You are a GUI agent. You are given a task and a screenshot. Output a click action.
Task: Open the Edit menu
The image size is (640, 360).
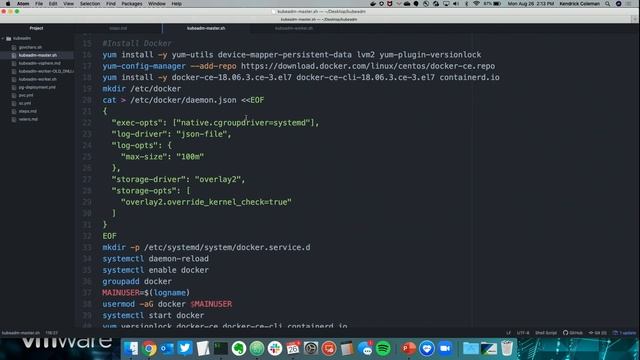[53, 4]
